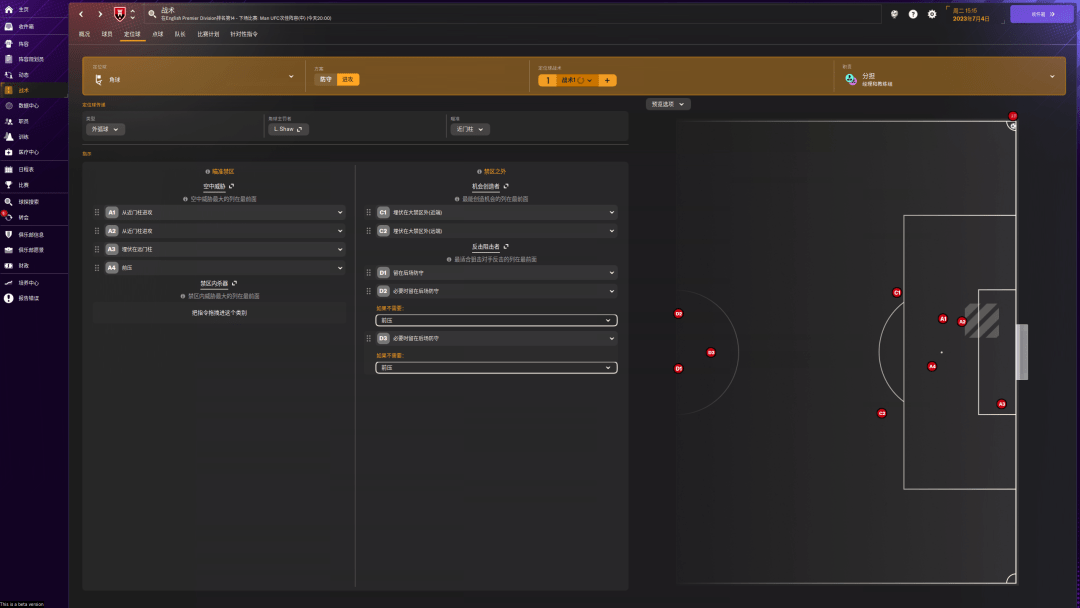The image size is (1080, 608).
Task: Click the date and time display
Action: click(x=972, y=14)
